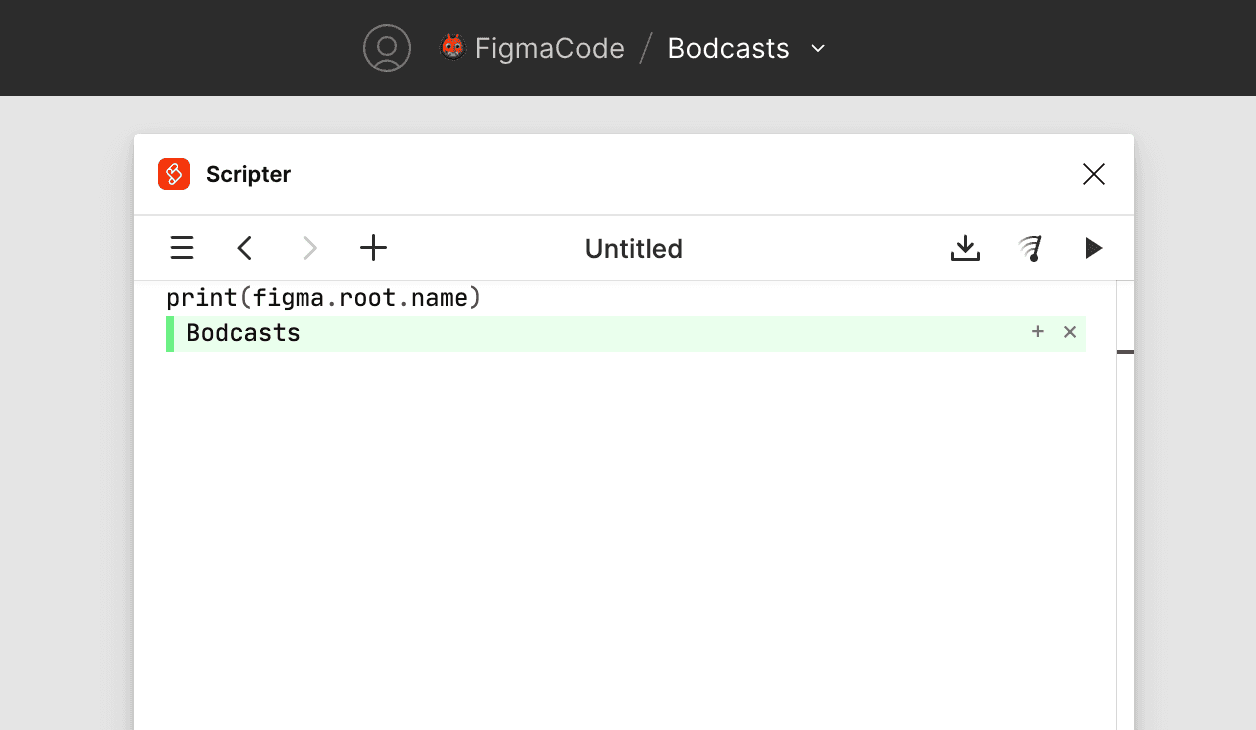This screenshot has height=730, width=1256.
Task: Click the FigmaCode team bug icon
Action: (x=453, y=47)
